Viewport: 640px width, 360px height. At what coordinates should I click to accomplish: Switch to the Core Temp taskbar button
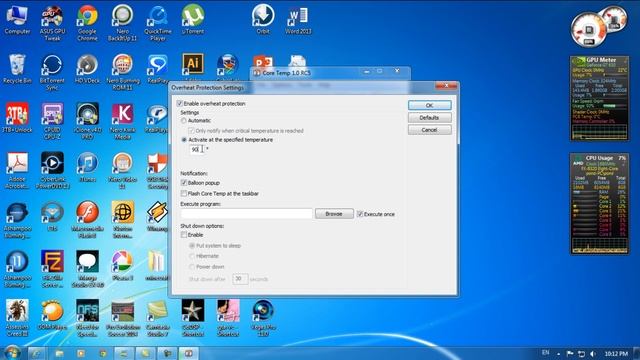point(188,353)
